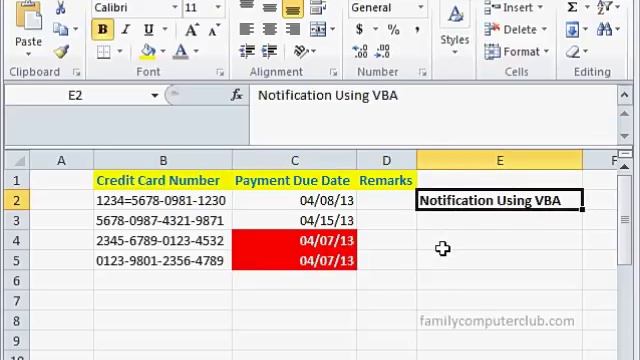Apply Percent style format
The width and height of the screenshot is (640, 360).
[393, 29]
